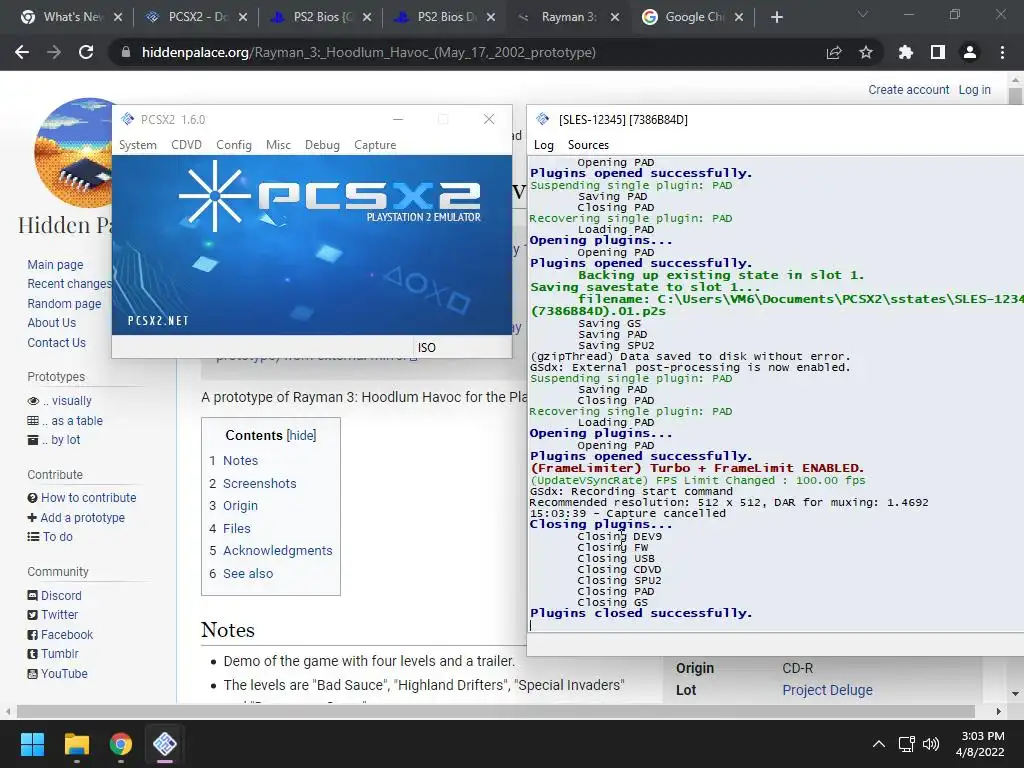Jump to Files in contents
The image size is (1024, 768).
point(236,528)
